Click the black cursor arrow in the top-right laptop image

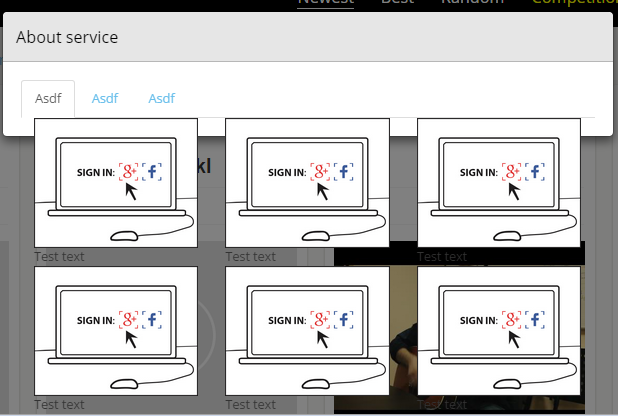(x=514, y=192)
